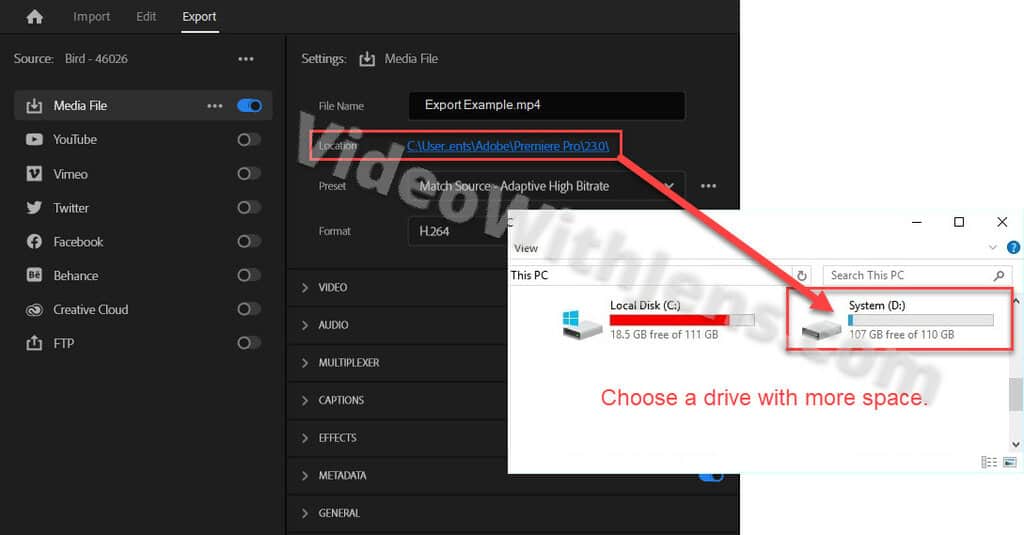This screenshot has width=1024, height=535.
Task: Click Explorer vertical scrollbar thumb
Action: (1016, 394)
